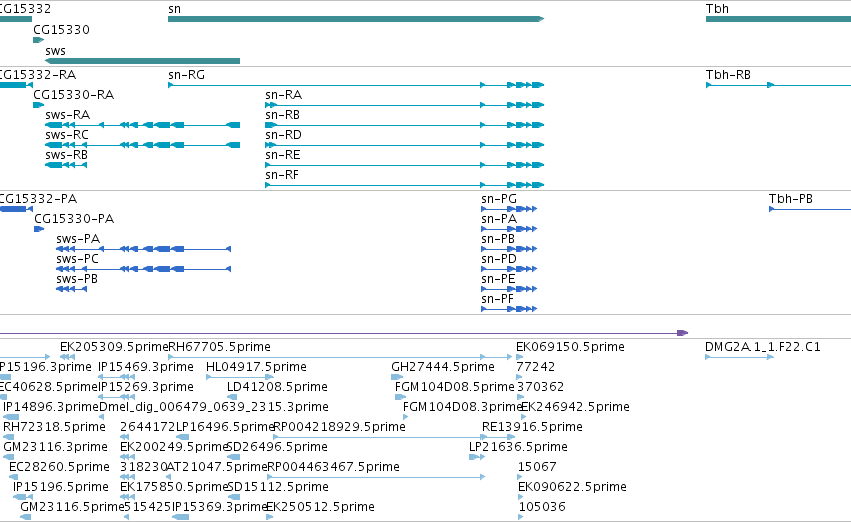Click the GM23116.3prime EST label
Image resolution: width=851 pixels, height=522 pixels.
point(55,447)
